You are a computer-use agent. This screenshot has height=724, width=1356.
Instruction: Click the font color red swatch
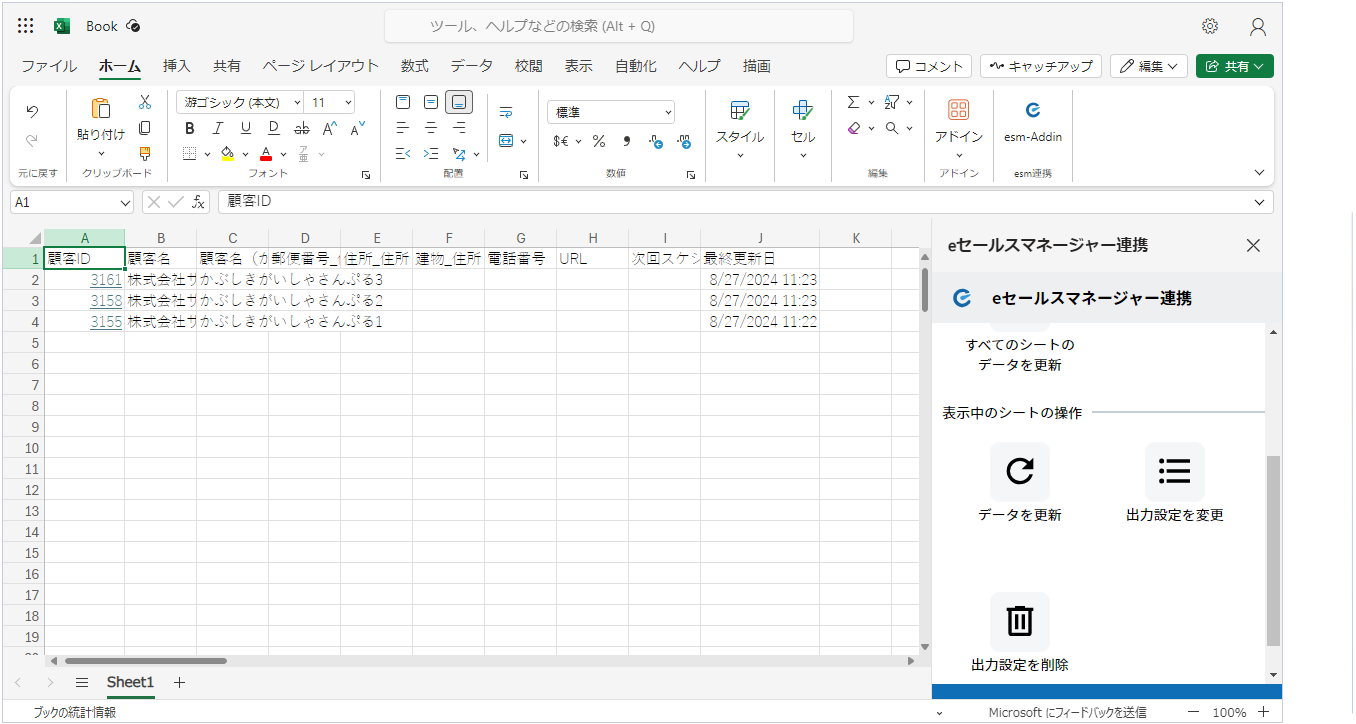266,154
